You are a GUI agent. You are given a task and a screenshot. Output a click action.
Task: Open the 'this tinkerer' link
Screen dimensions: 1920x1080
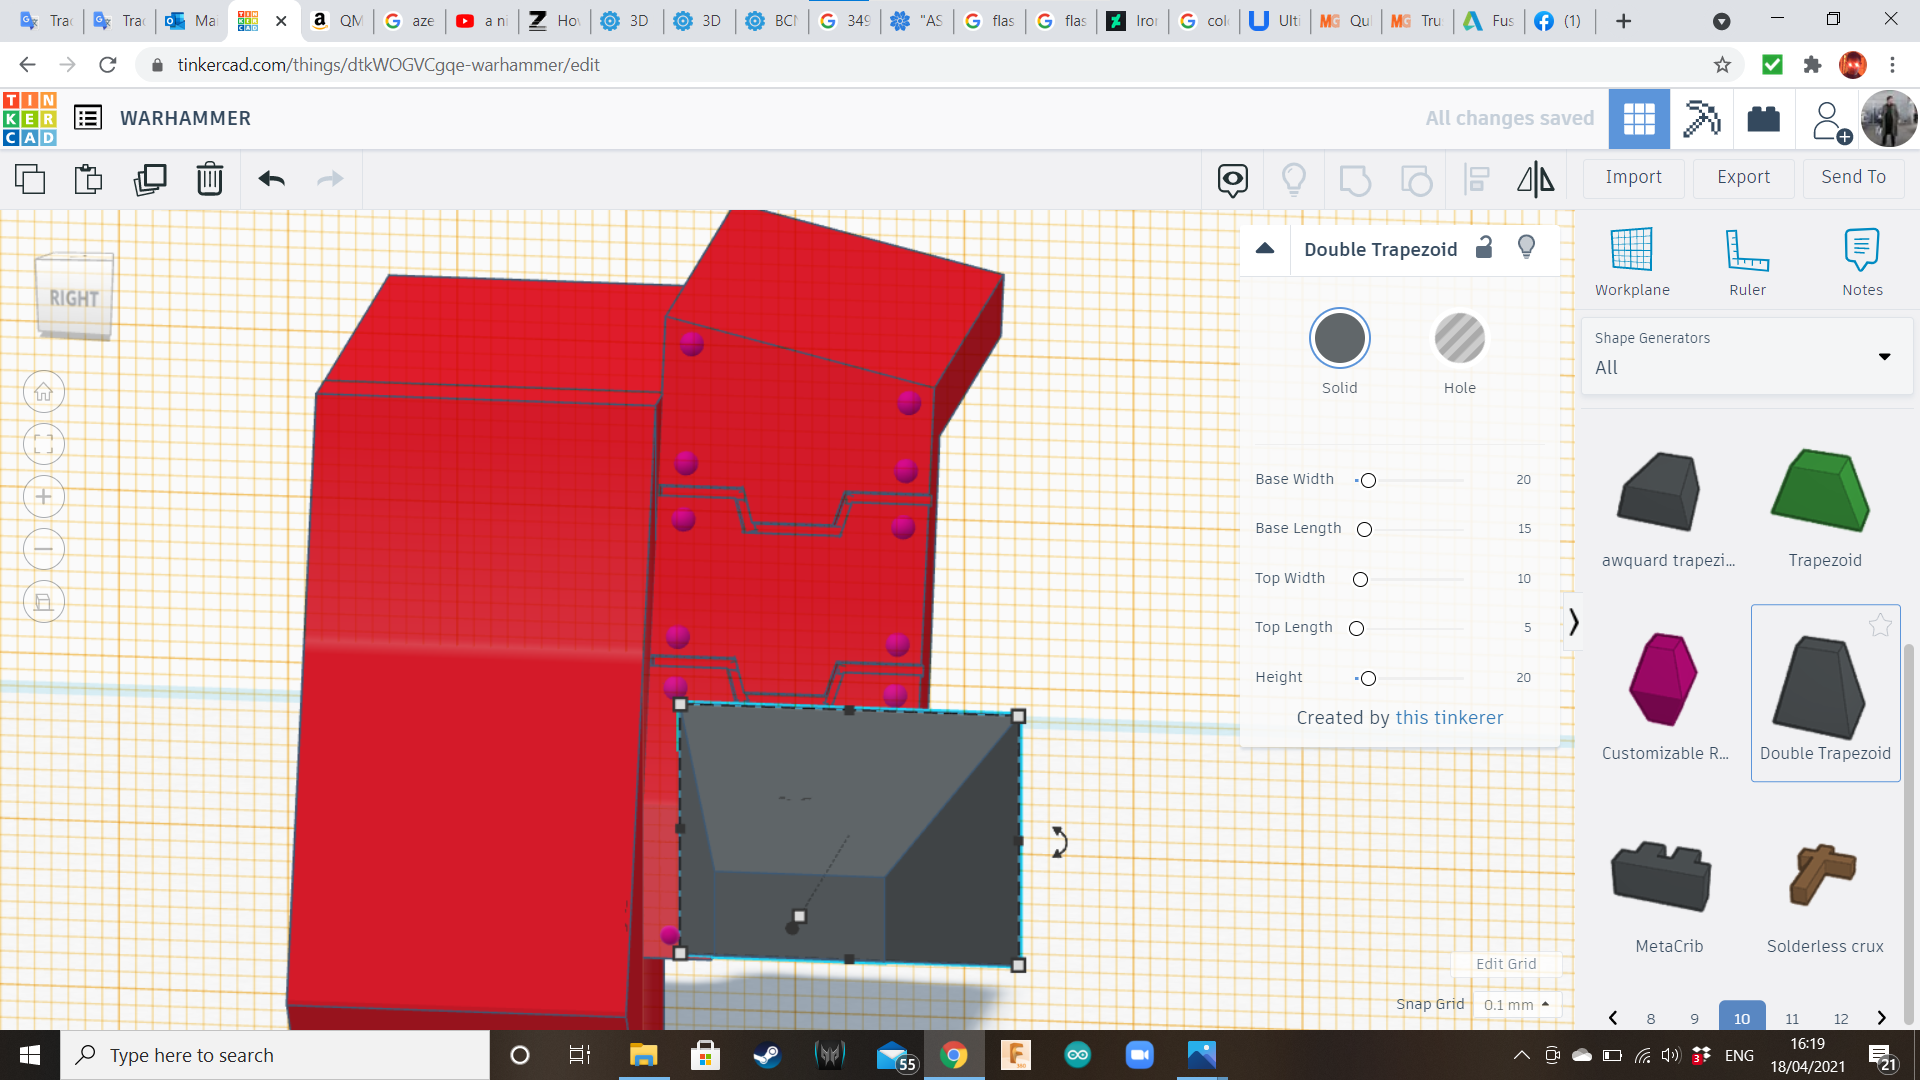tap(1449, 717)
